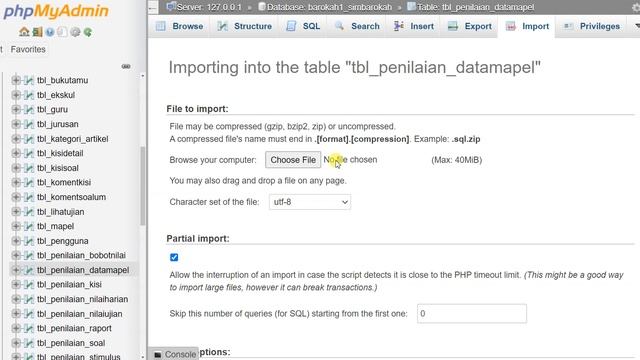
Task: Click Database: barokah1_simbarokah breadcrumb link
Action: (329, 7)
